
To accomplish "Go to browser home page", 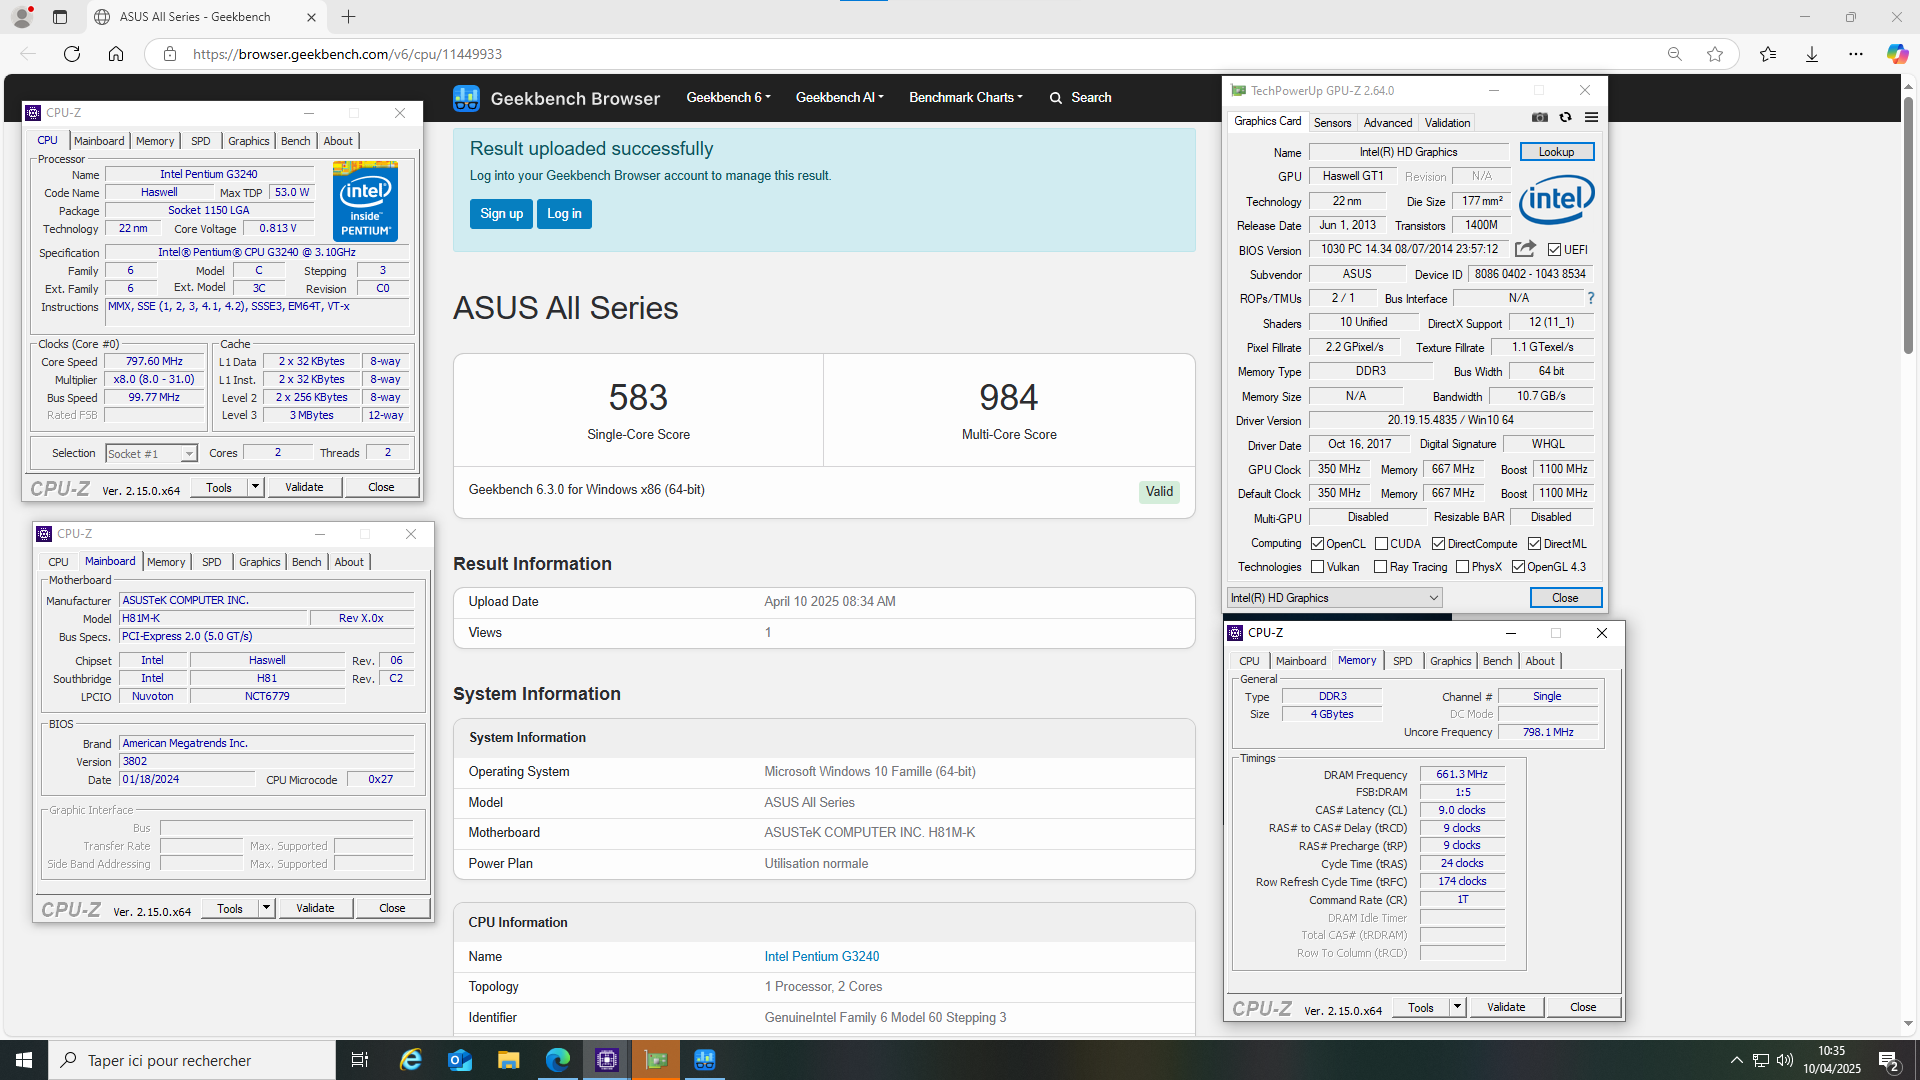I will (116, 54).
